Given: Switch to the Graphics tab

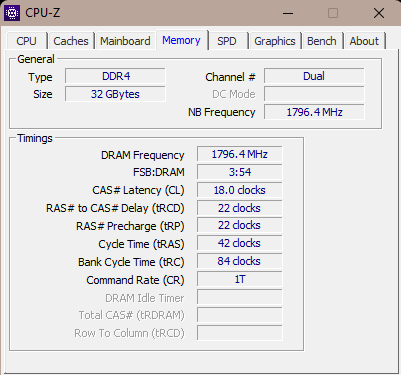Looking at the screenshot, I should 275,41.
